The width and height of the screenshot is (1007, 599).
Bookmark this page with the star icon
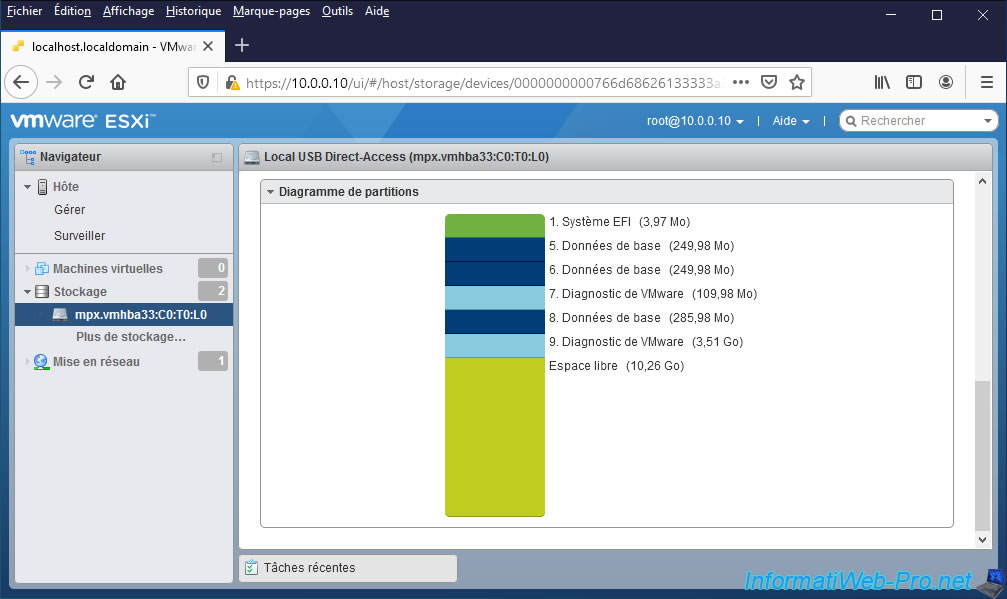797,82
